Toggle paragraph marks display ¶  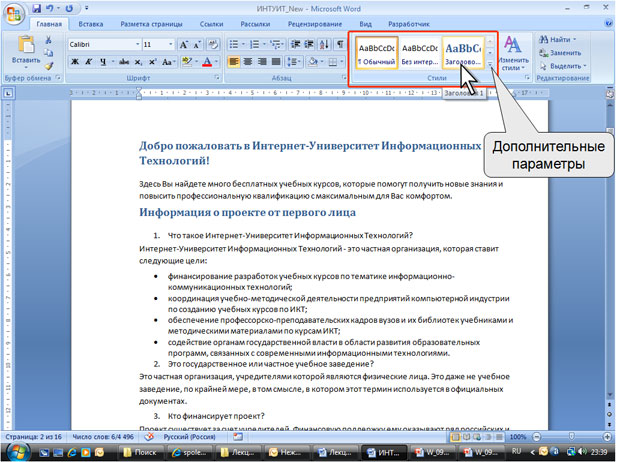340,44
